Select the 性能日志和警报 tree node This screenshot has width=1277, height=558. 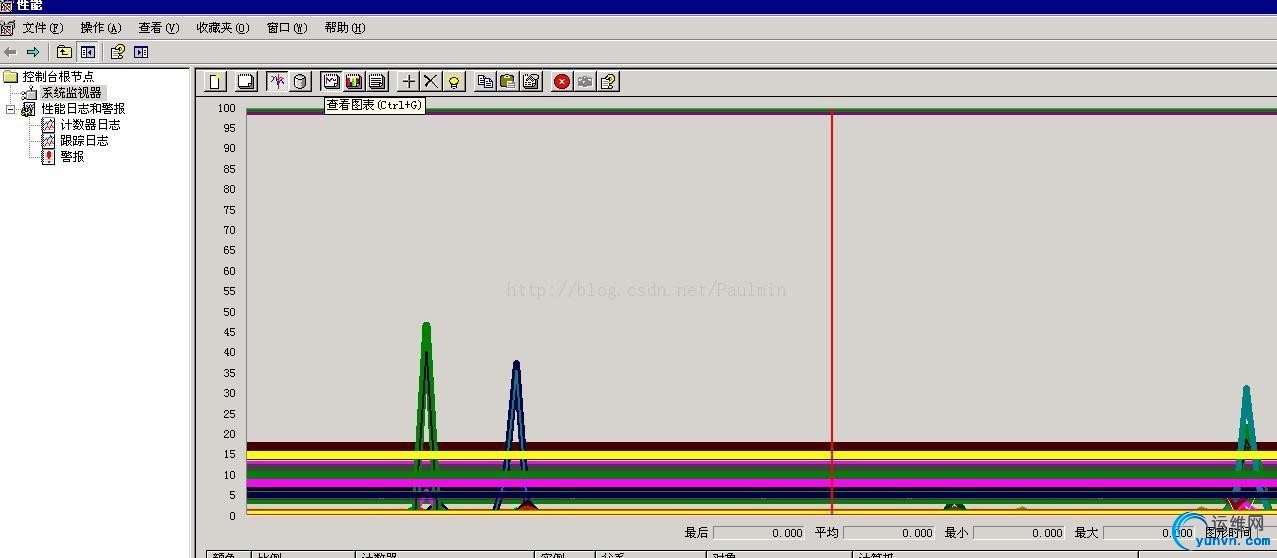click(x=83, y=108)
